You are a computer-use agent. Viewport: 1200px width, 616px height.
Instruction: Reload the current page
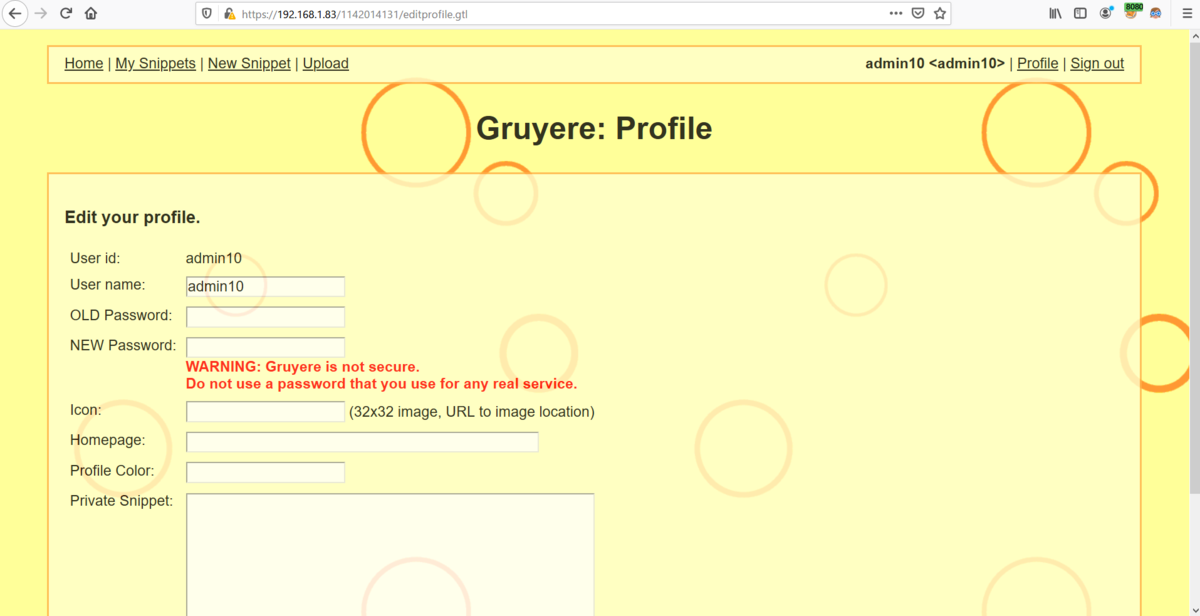click(66, 14)
